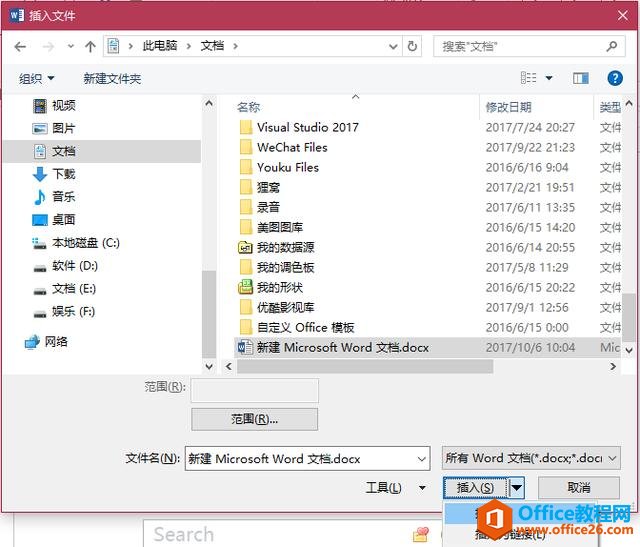Click file list vertical scroll down arrow
The image size is (640, 547).
(629, 350)
